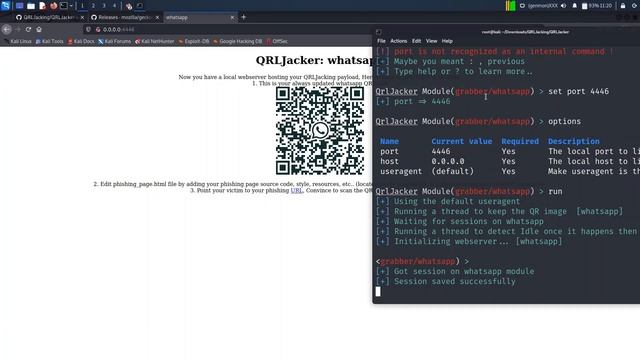
Task: Open the Exploit-DB bookmark
Action: [194, 41]
